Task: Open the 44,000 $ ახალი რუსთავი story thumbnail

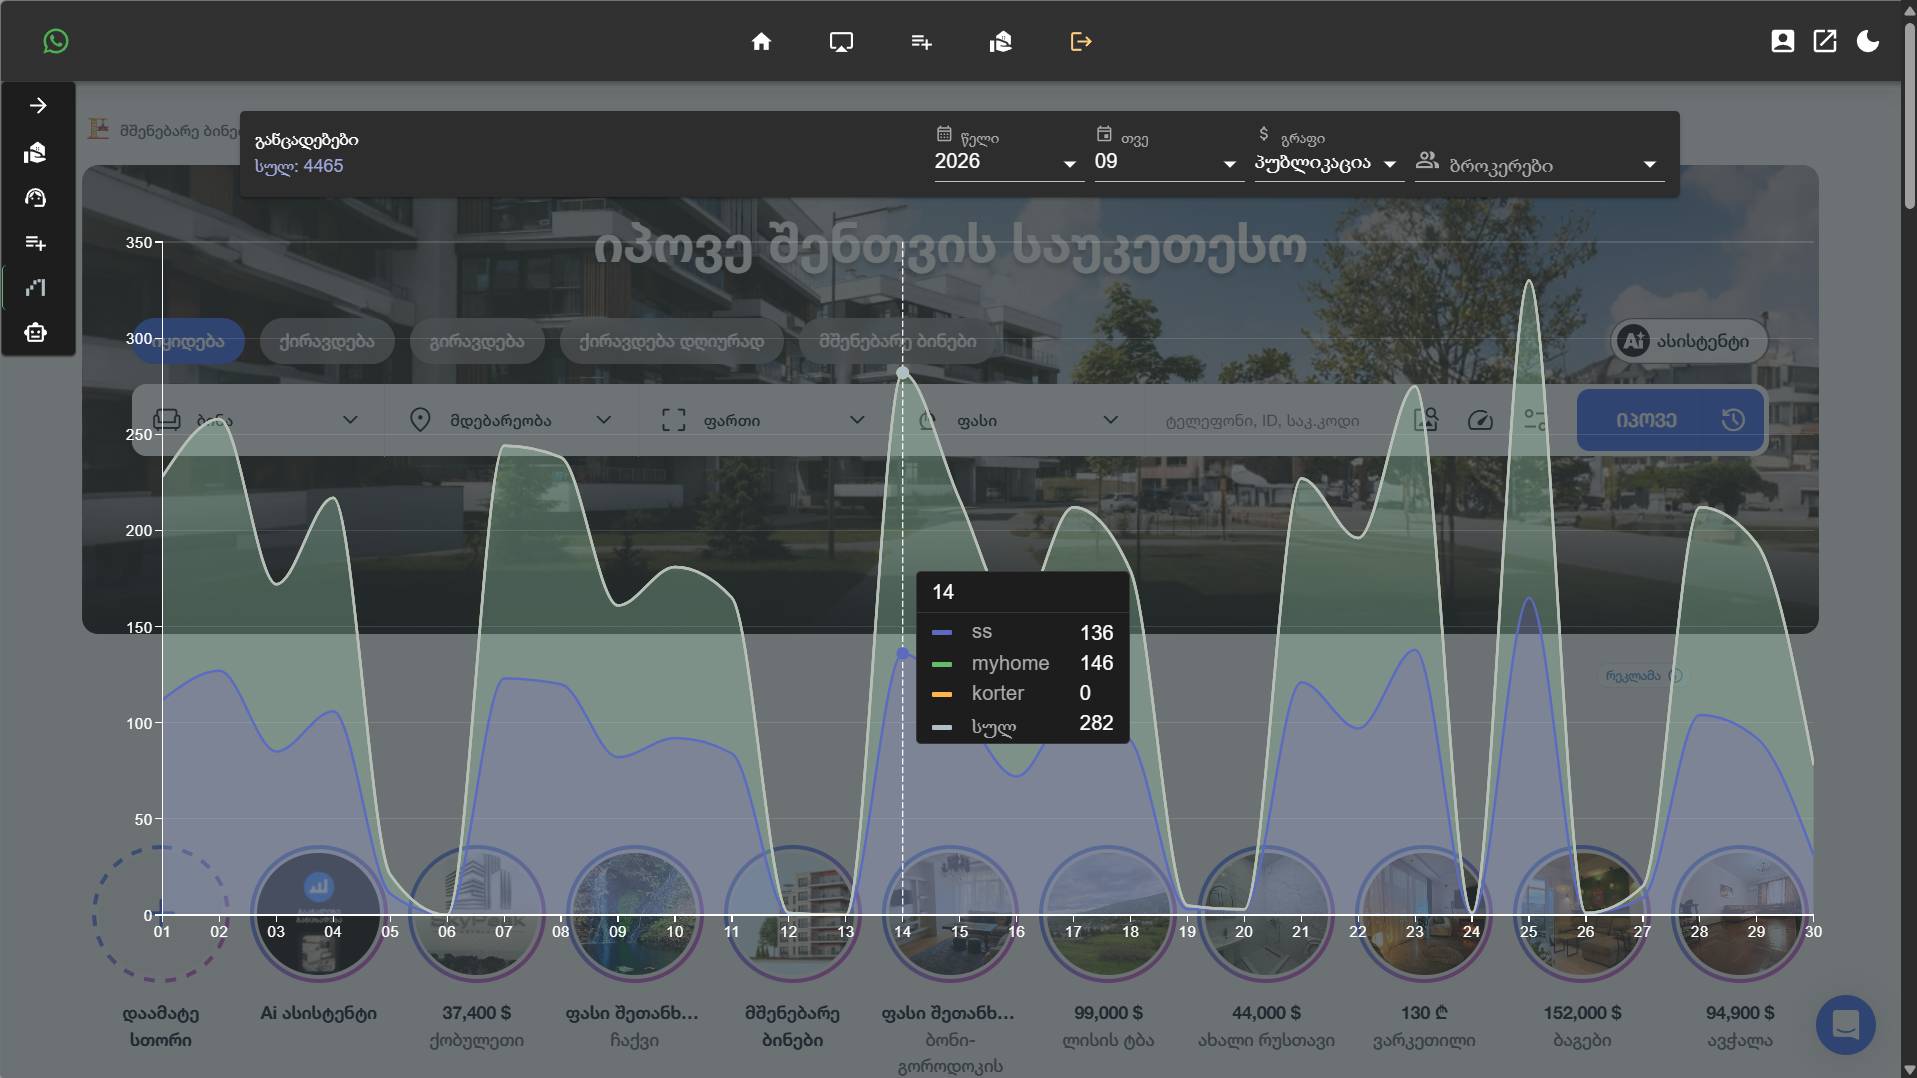Action: click(1266, 914)
